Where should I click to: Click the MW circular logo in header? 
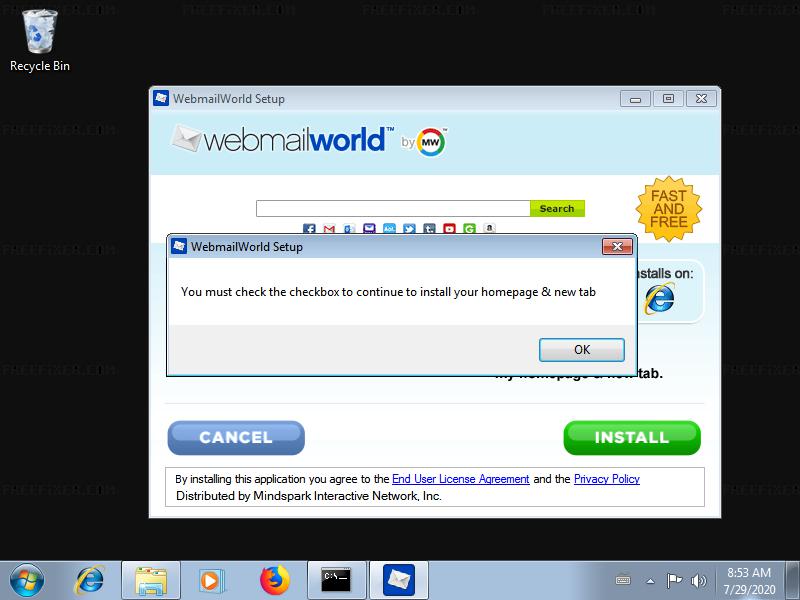(x=431, y=142)
